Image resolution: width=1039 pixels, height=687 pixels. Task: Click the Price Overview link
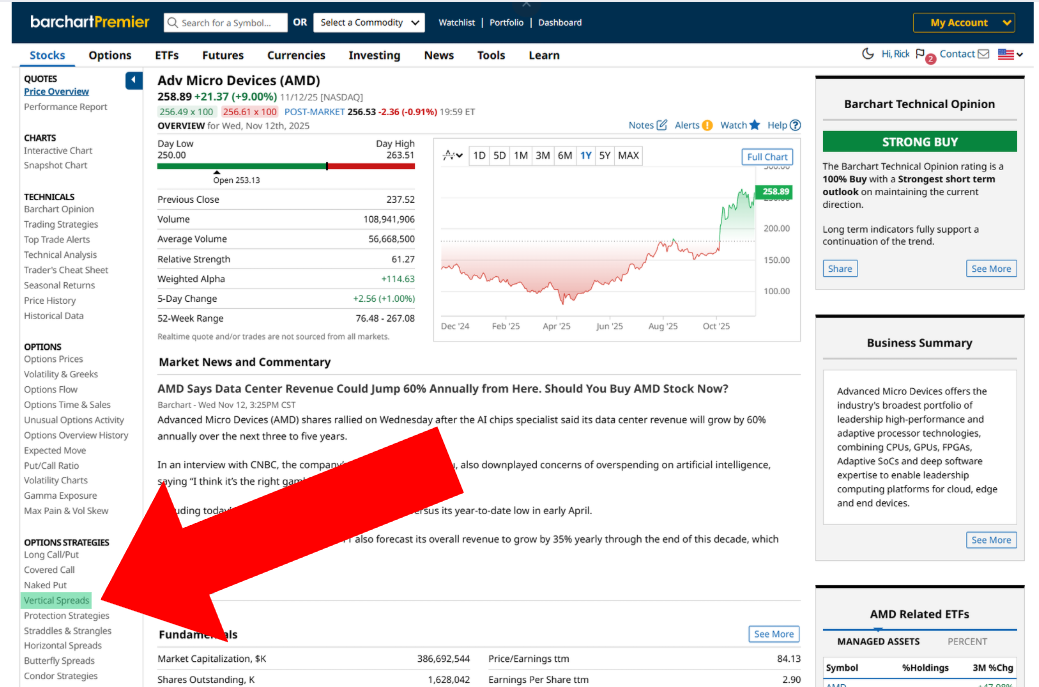(x=56, y=91)
